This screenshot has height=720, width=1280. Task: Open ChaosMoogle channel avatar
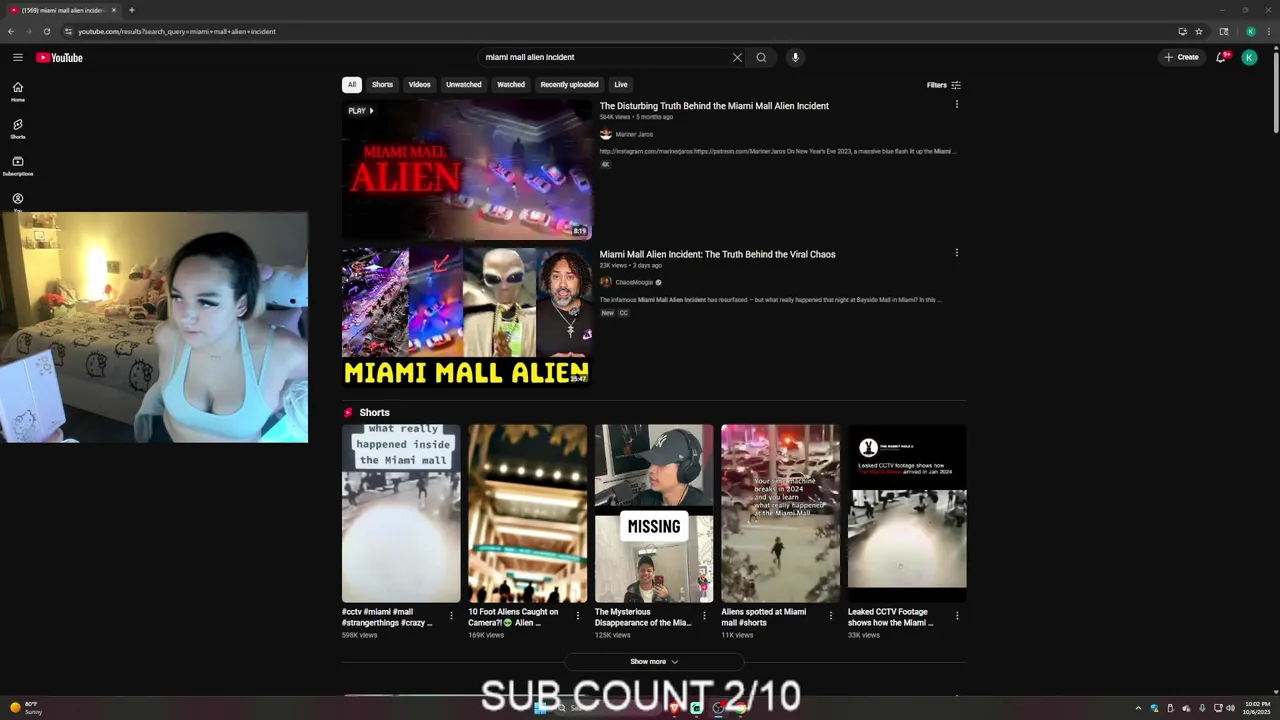[x=606, y=282]
